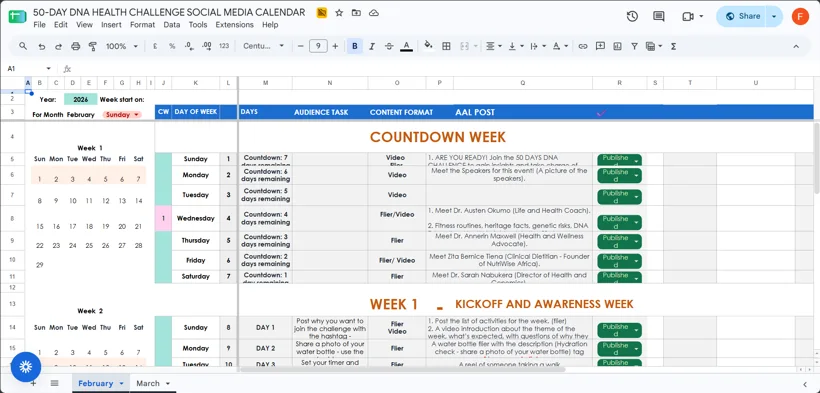This screenshot has height=393, width=820.
Task: Open version history clock icon
Action: pos(632,16)
